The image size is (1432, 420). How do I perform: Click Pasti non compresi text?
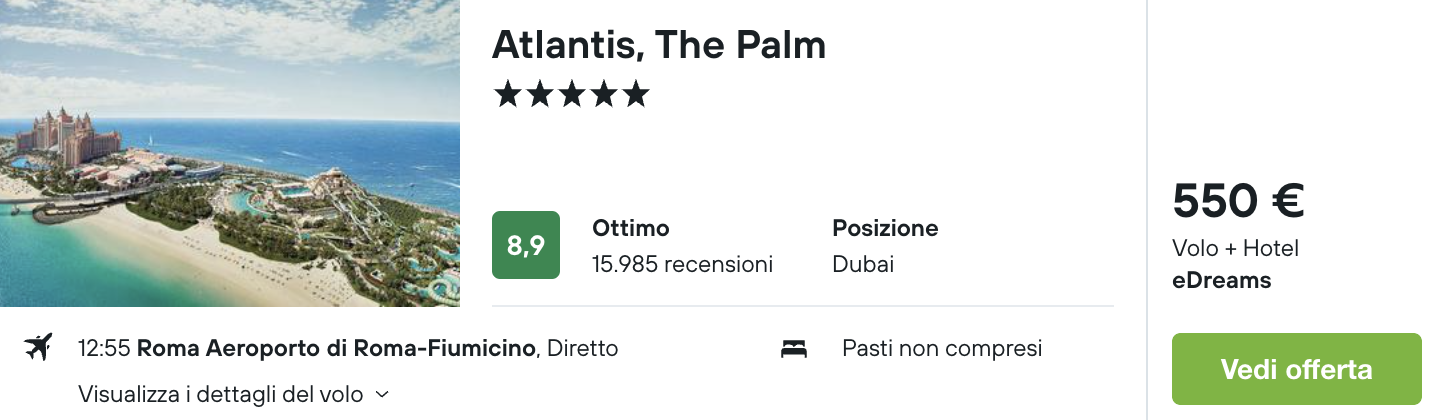coord(942,348)
